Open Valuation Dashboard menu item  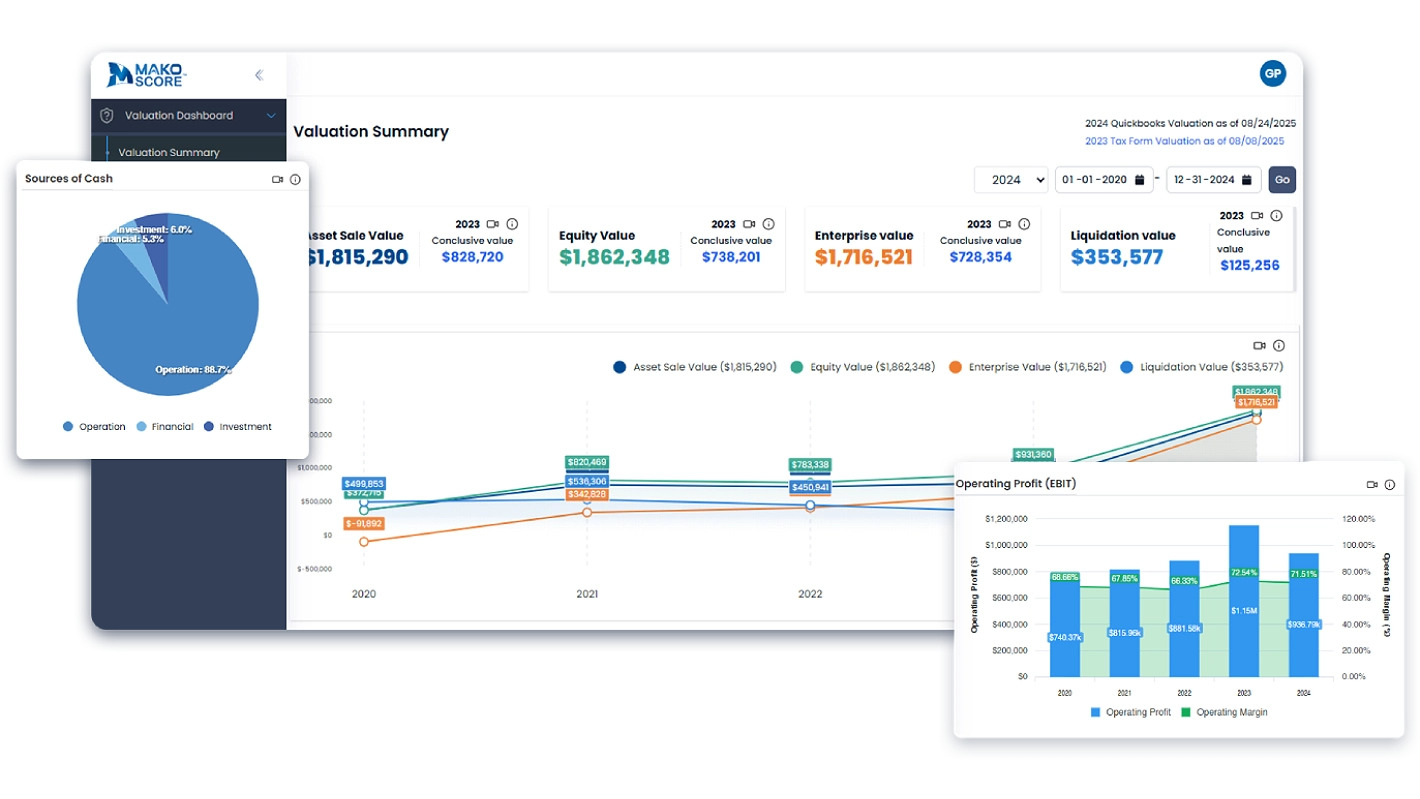(178, 116)
